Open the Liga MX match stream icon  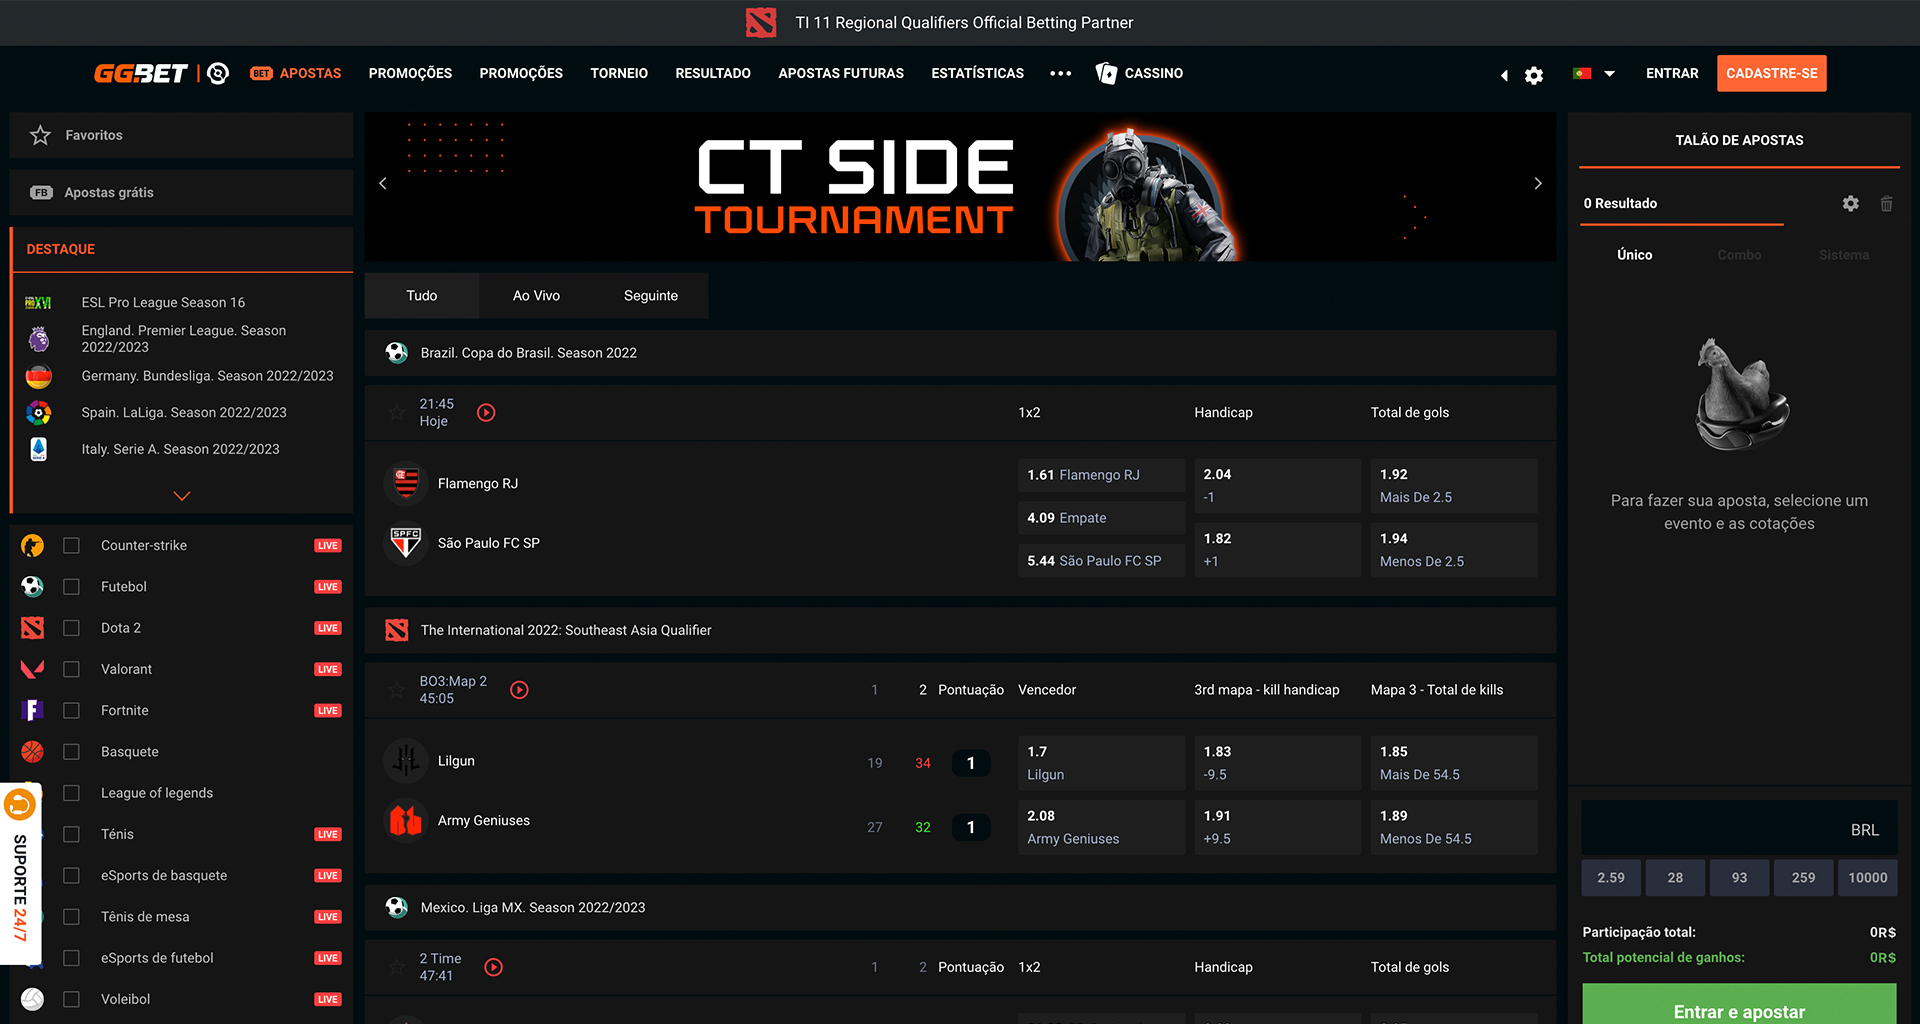click(493, 967)
